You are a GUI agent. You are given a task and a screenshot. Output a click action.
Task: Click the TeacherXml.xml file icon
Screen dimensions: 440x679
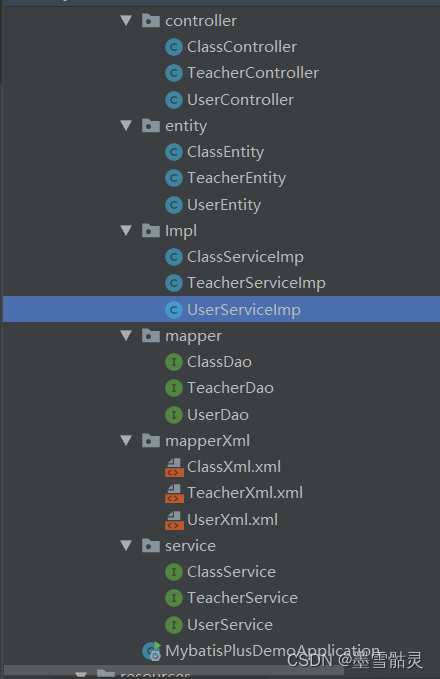pos(174,493)
